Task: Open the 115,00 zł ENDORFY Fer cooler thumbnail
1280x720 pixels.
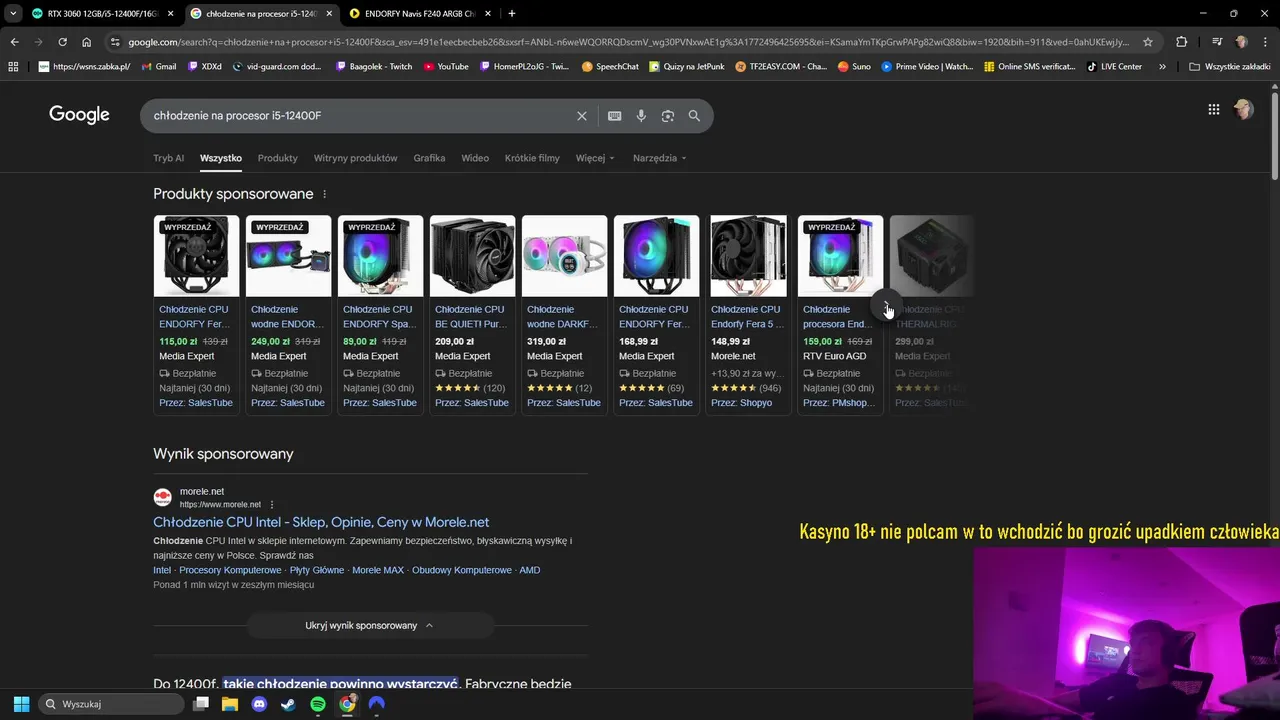Action: (196, 256)
